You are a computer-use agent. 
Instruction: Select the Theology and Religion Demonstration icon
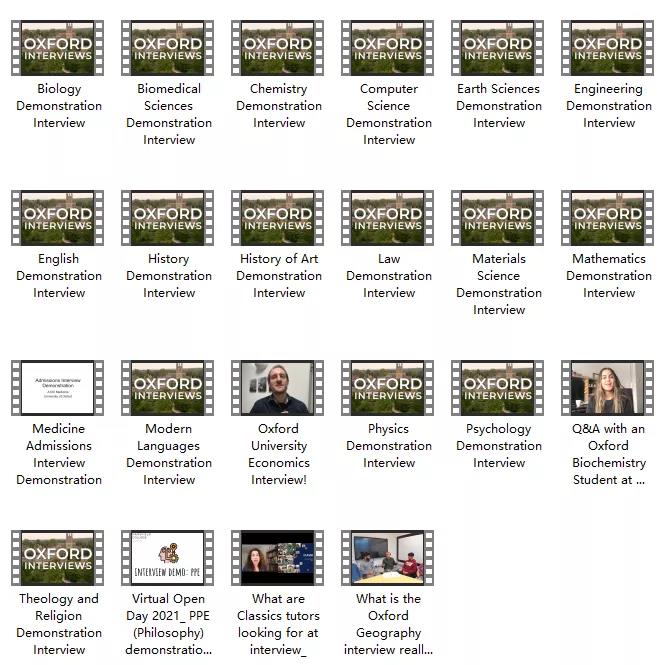pos(57,558)
